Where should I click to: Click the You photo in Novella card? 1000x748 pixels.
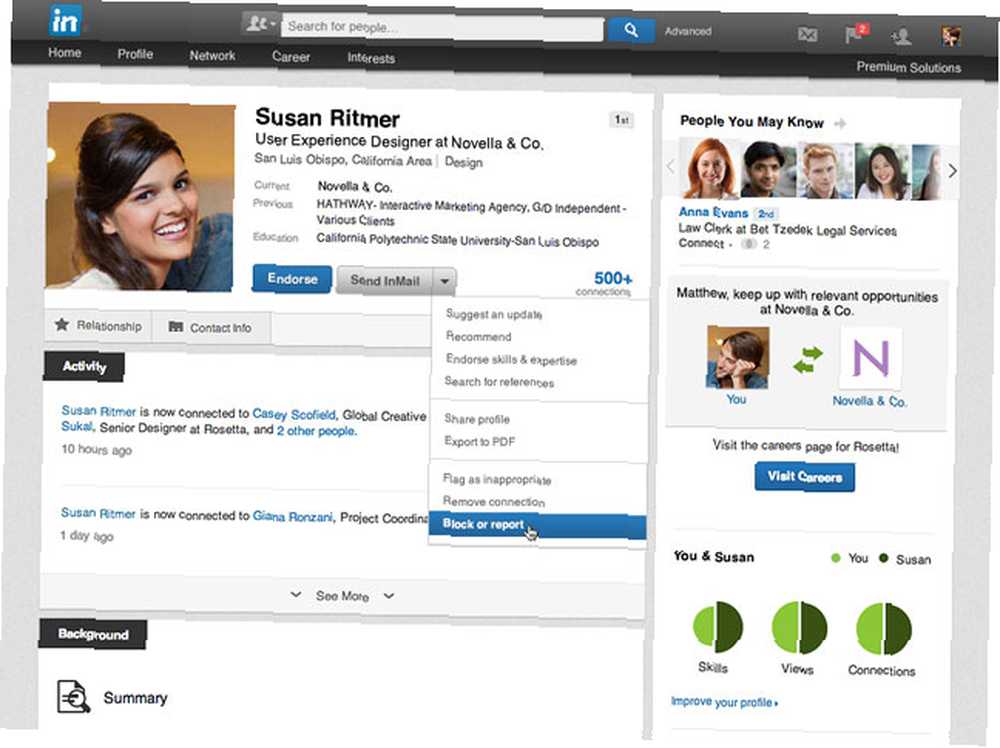(737, 356)
